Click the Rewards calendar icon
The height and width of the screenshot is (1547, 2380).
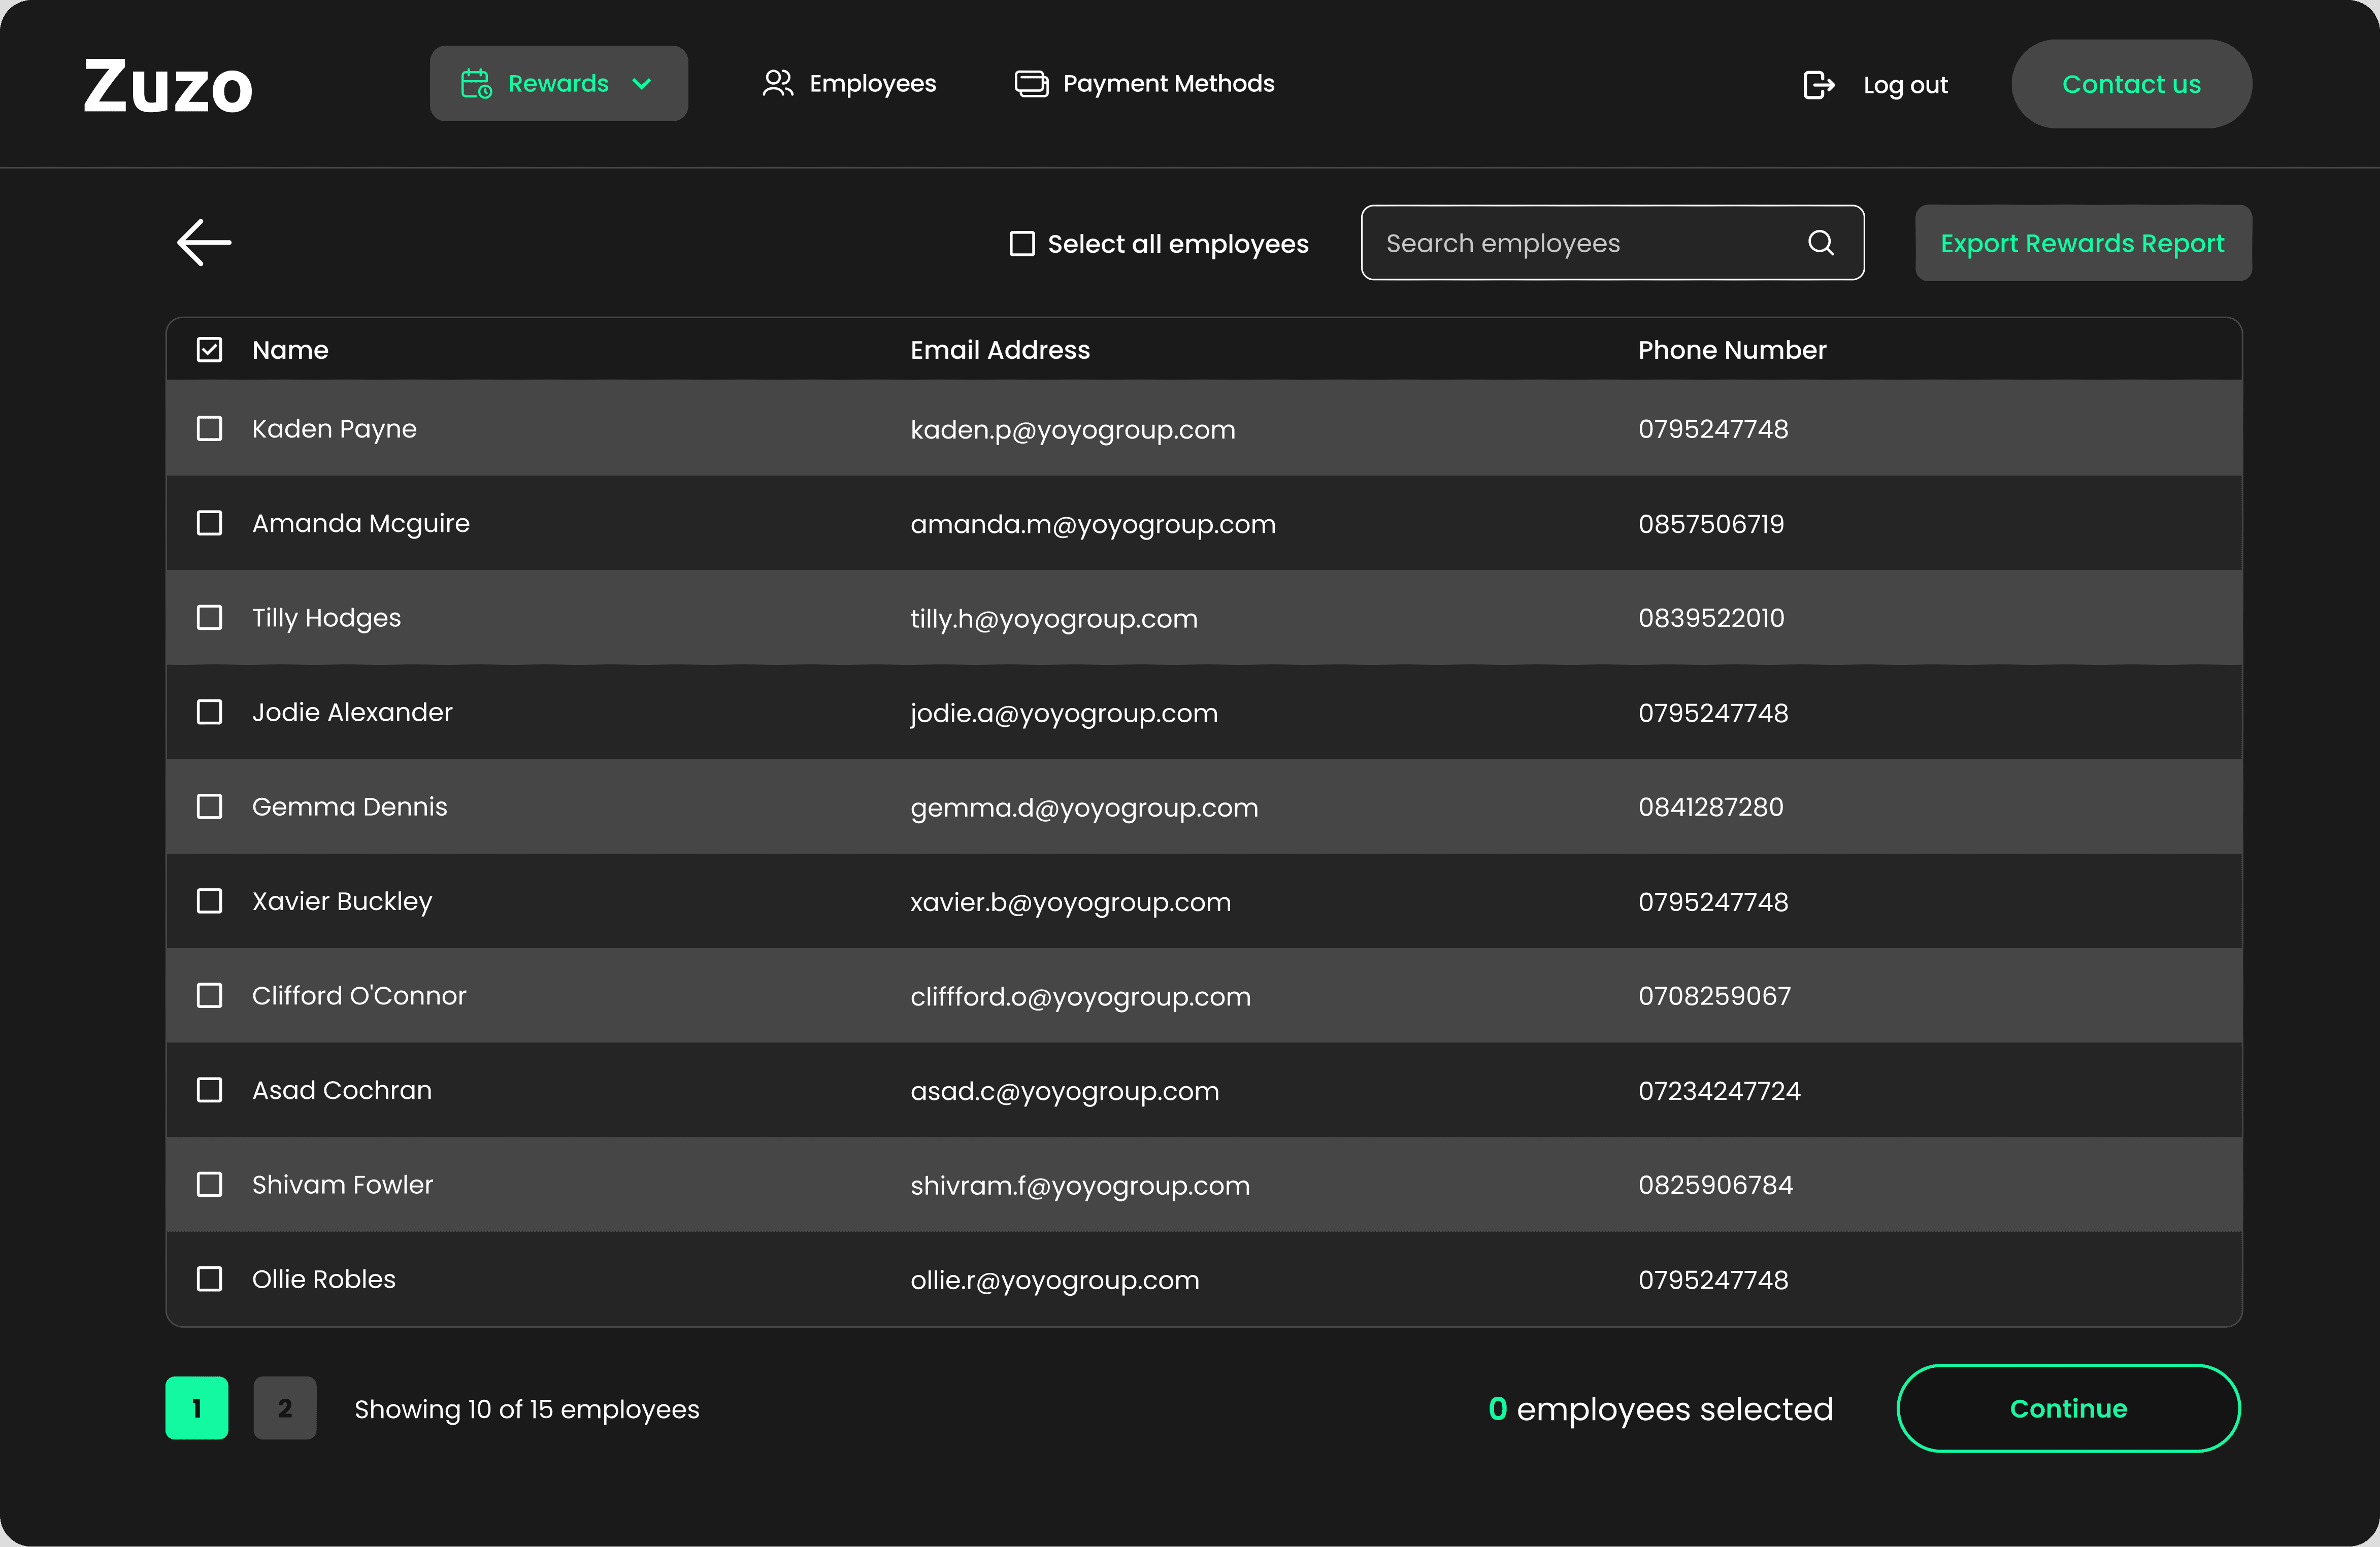click(476, 84)
